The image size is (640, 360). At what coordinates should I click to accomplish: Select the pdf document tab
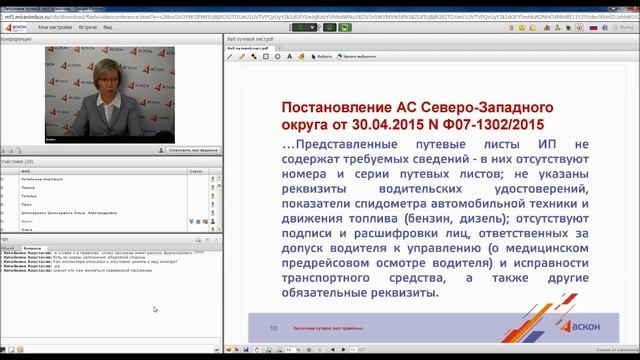(248, 48)
